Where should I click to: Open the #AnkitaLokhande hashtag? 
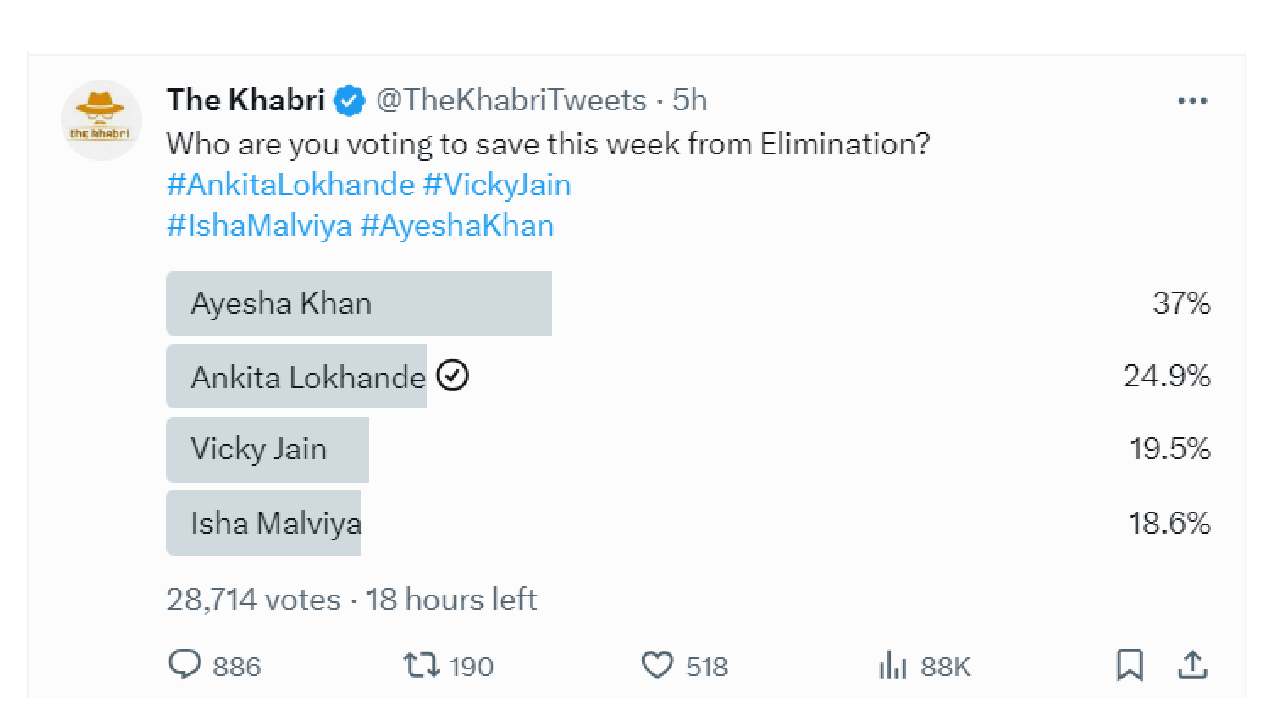coord(290,185)
